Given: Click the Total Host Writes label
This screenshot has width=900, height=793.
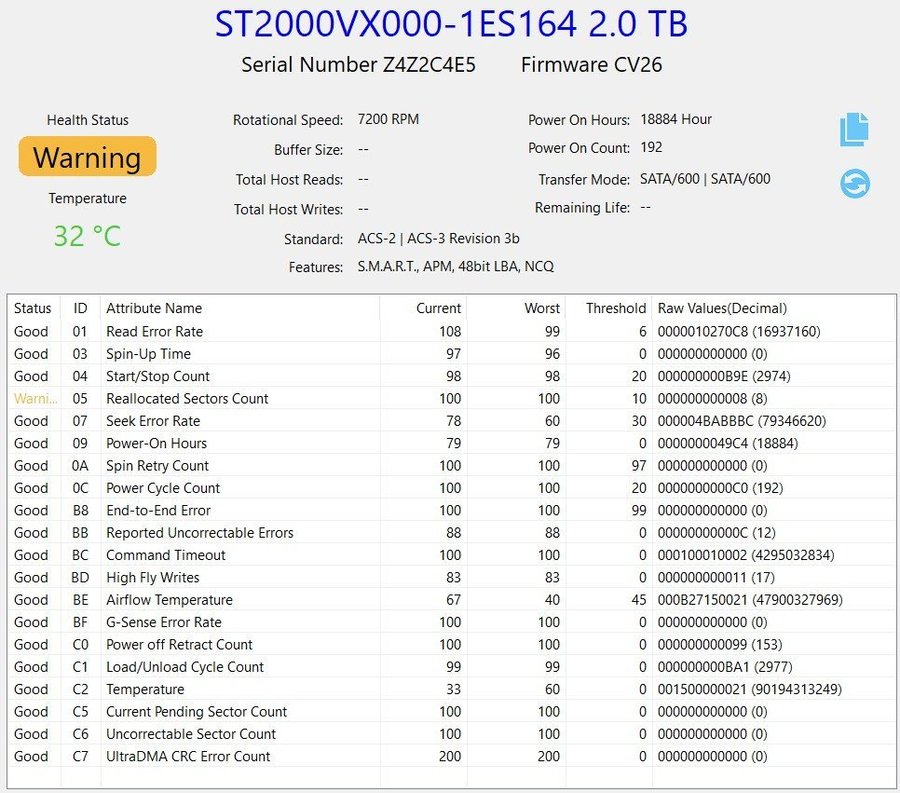Looking at the screenshot, I should pyautogui.click(x=288, y=209).
